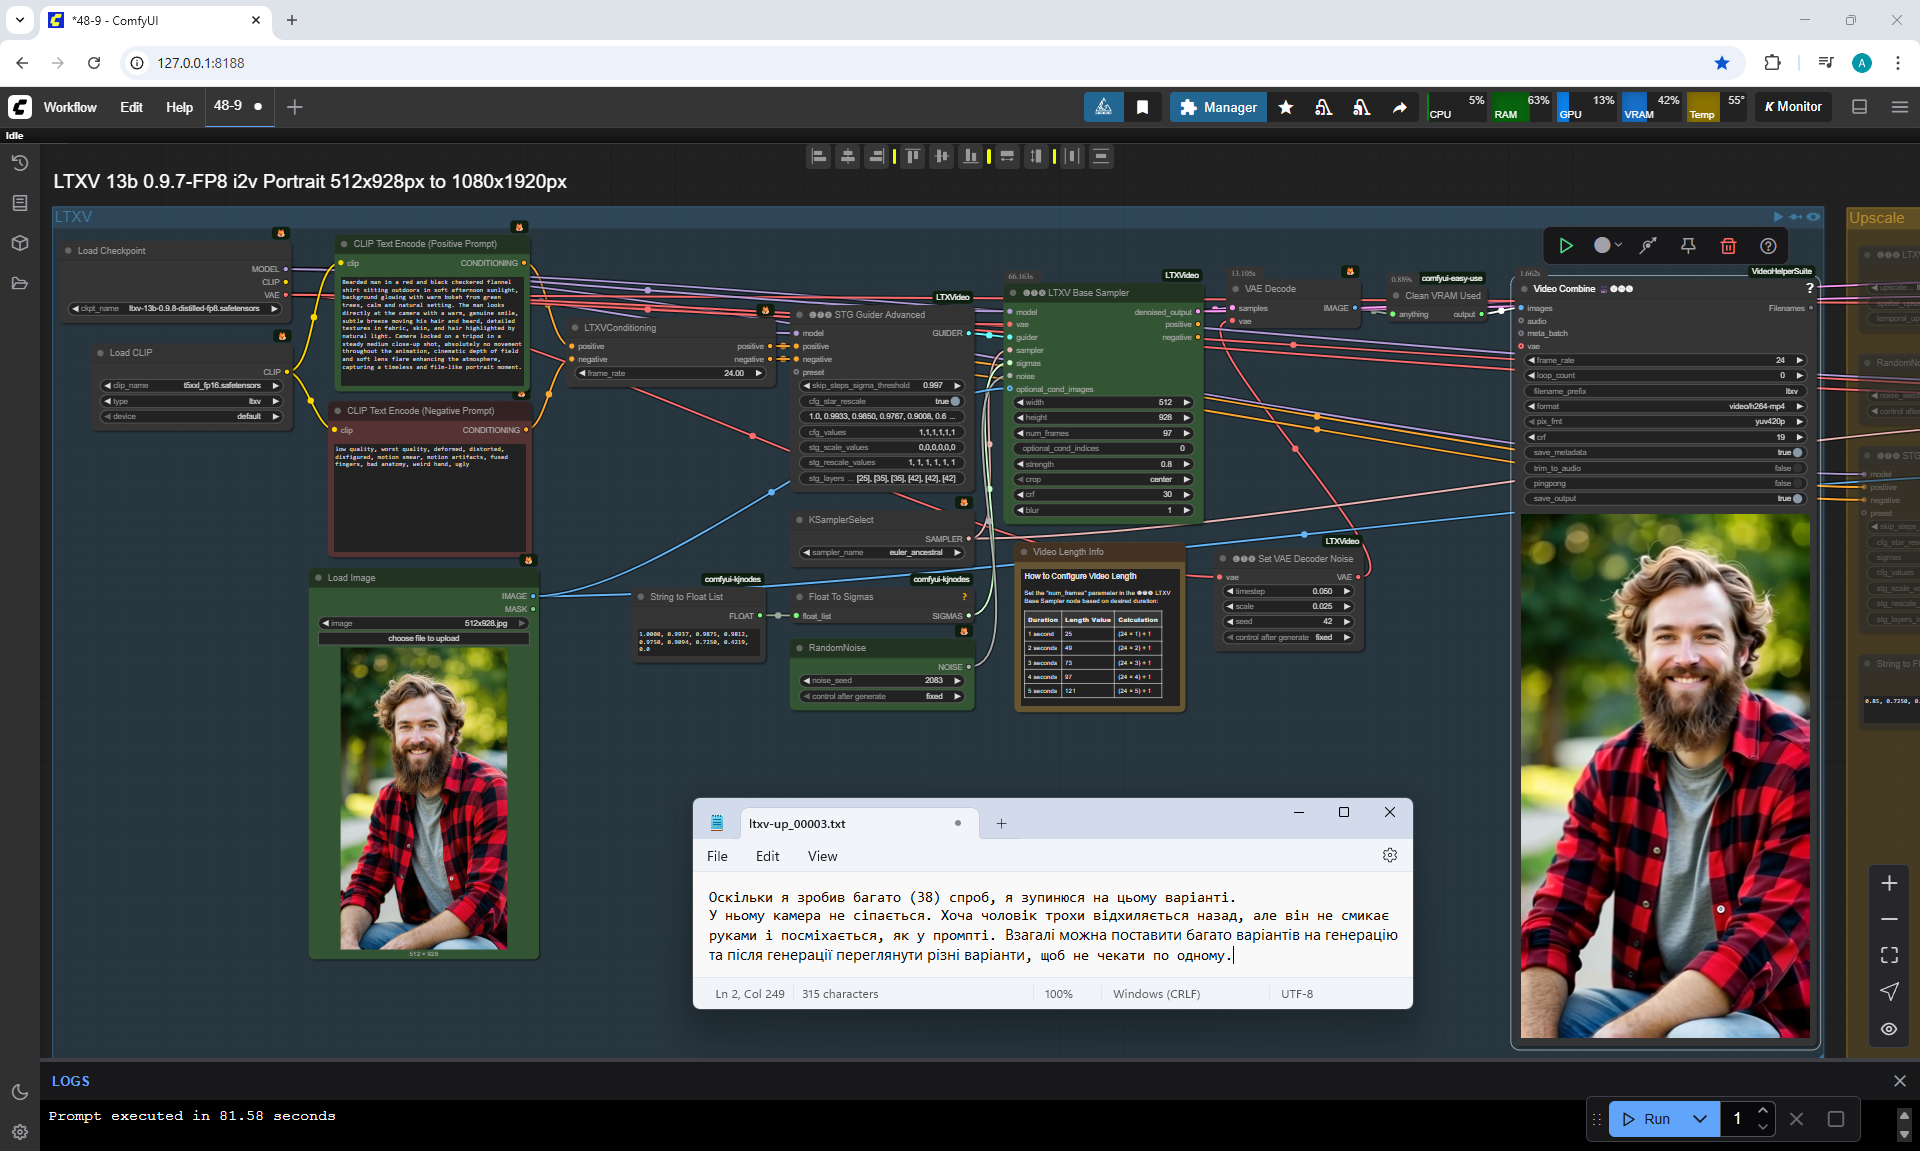The height and width of the screenshot is (1151, 1920).
Task: Open the ComfyUI Manager
Action: [x=1217, y=107]
